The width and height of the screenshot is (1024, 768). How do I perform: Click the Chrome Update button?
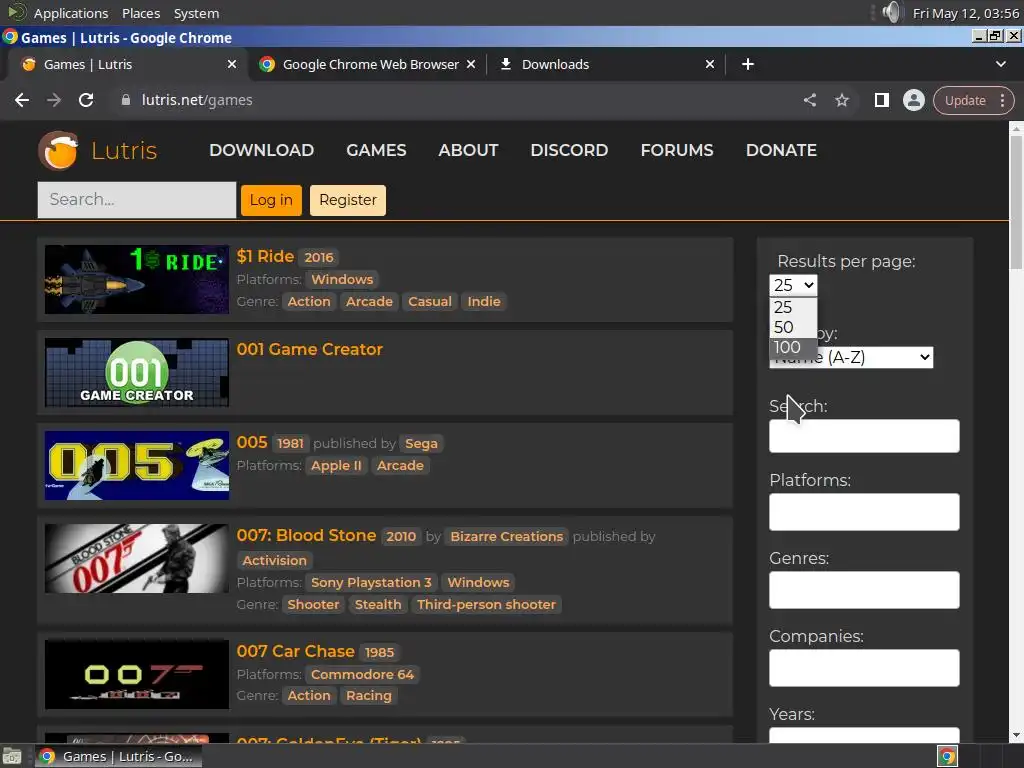pos(965,101)
